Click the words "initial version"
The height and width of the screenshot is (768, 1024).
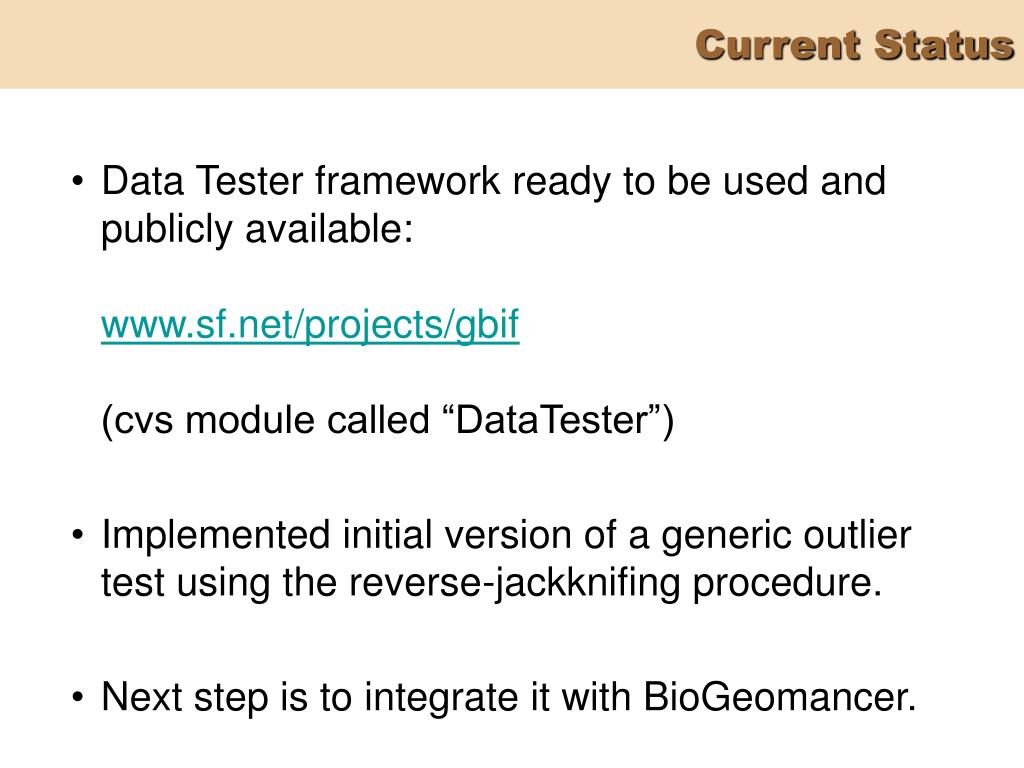coord(457,535)
